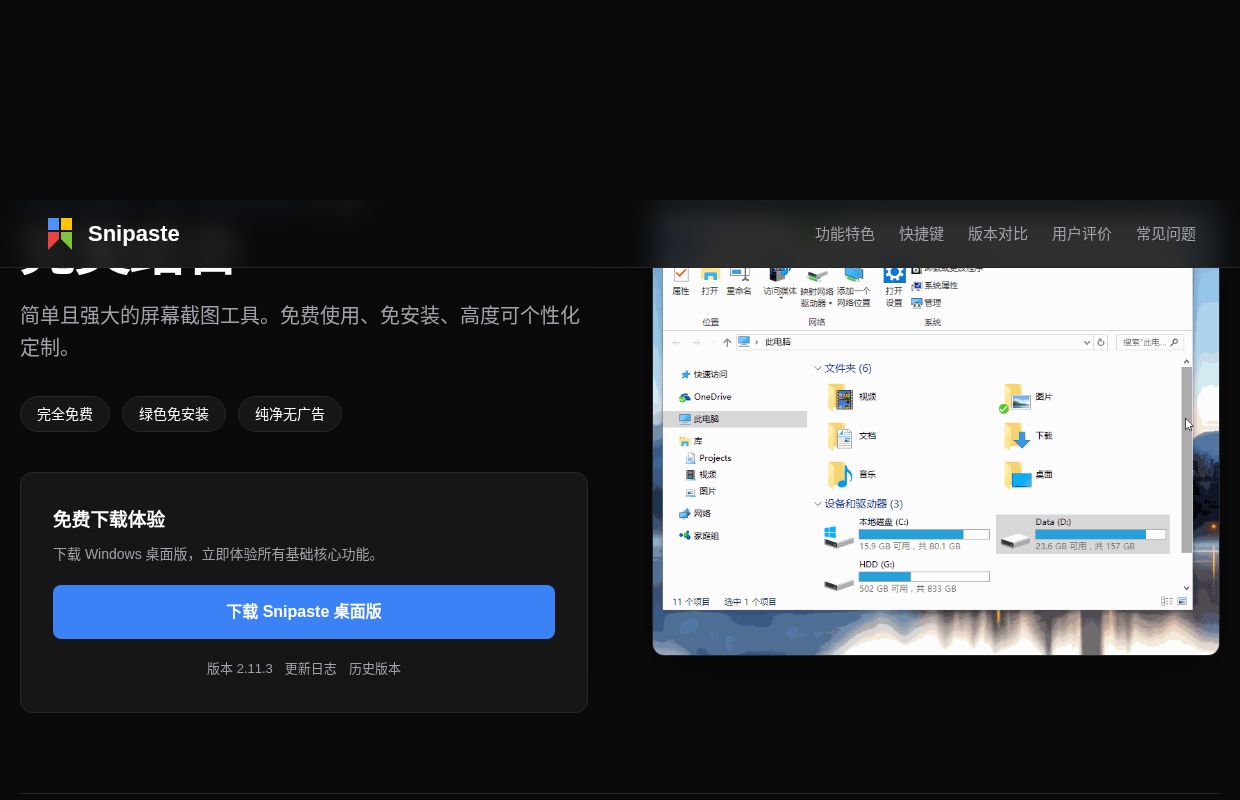Select the 下载 folder icon

click(1017, 436)
